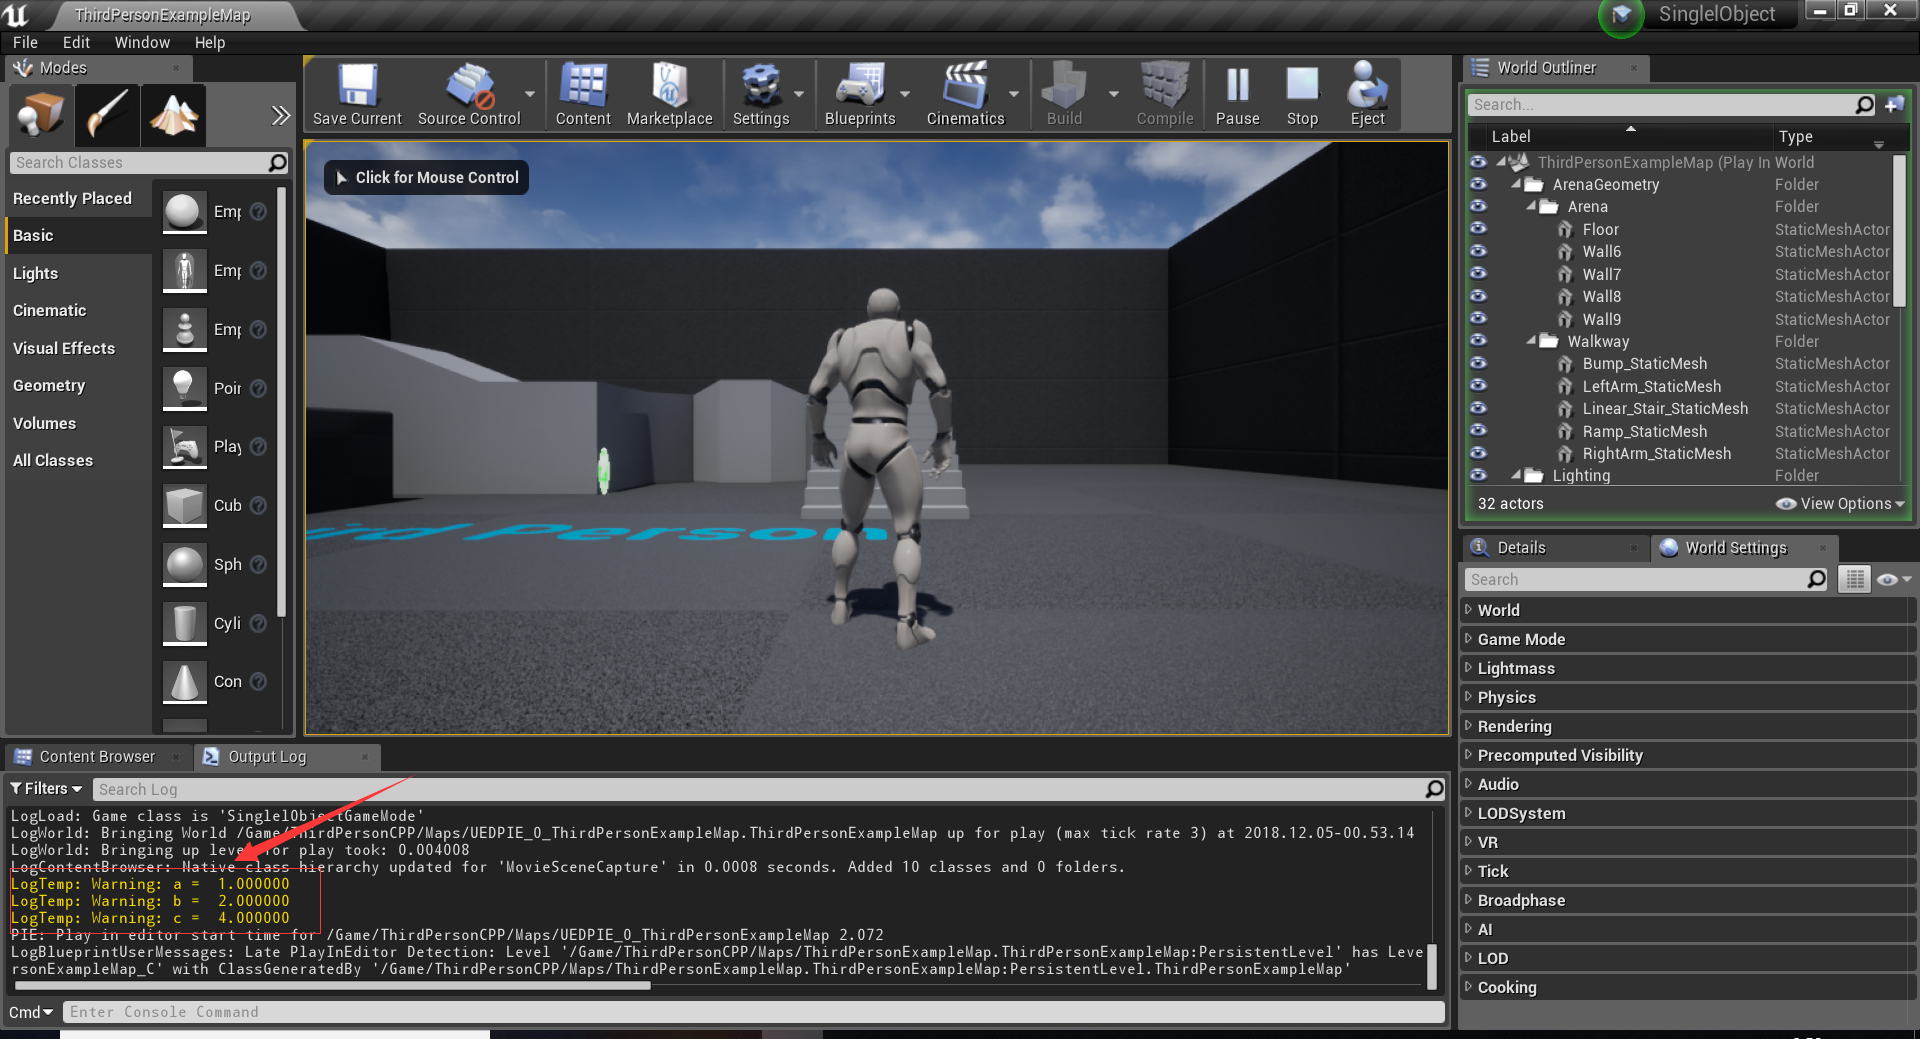The height and width of the screenshot is (1039, 1920).
Task: Hide Bump_StaticMesh in the outliner
Action: click(x=1479, y=363)
